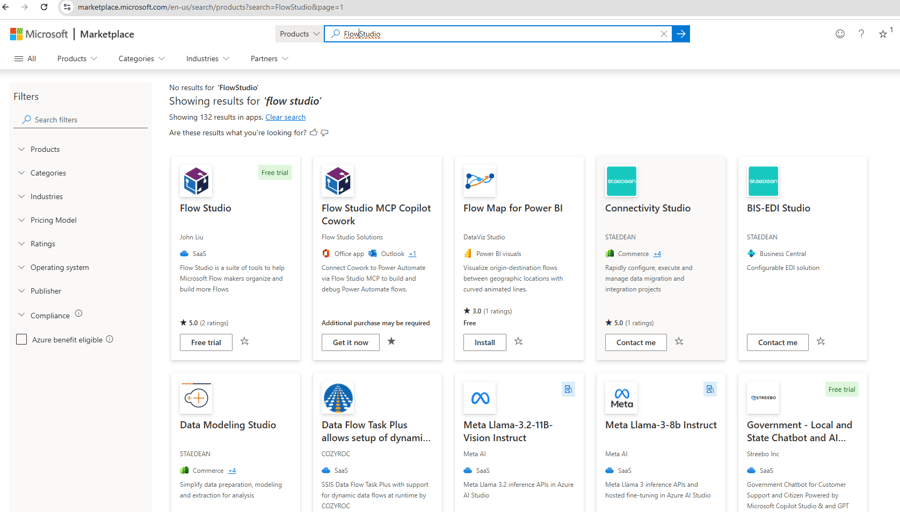900x512 pixels.
Task: Click the Marketplace header title
Action: (x=107, y=34)
